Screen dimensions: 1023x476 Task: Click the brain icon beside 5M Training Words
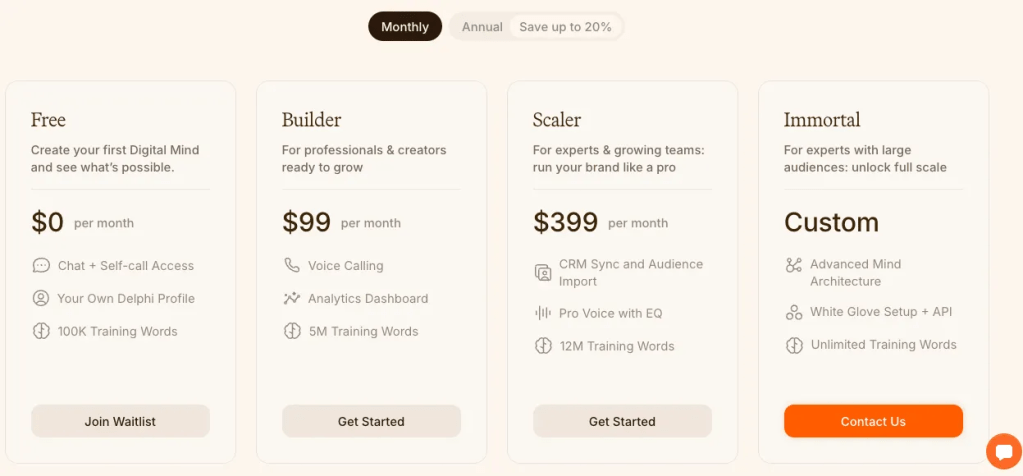(292, 331)
